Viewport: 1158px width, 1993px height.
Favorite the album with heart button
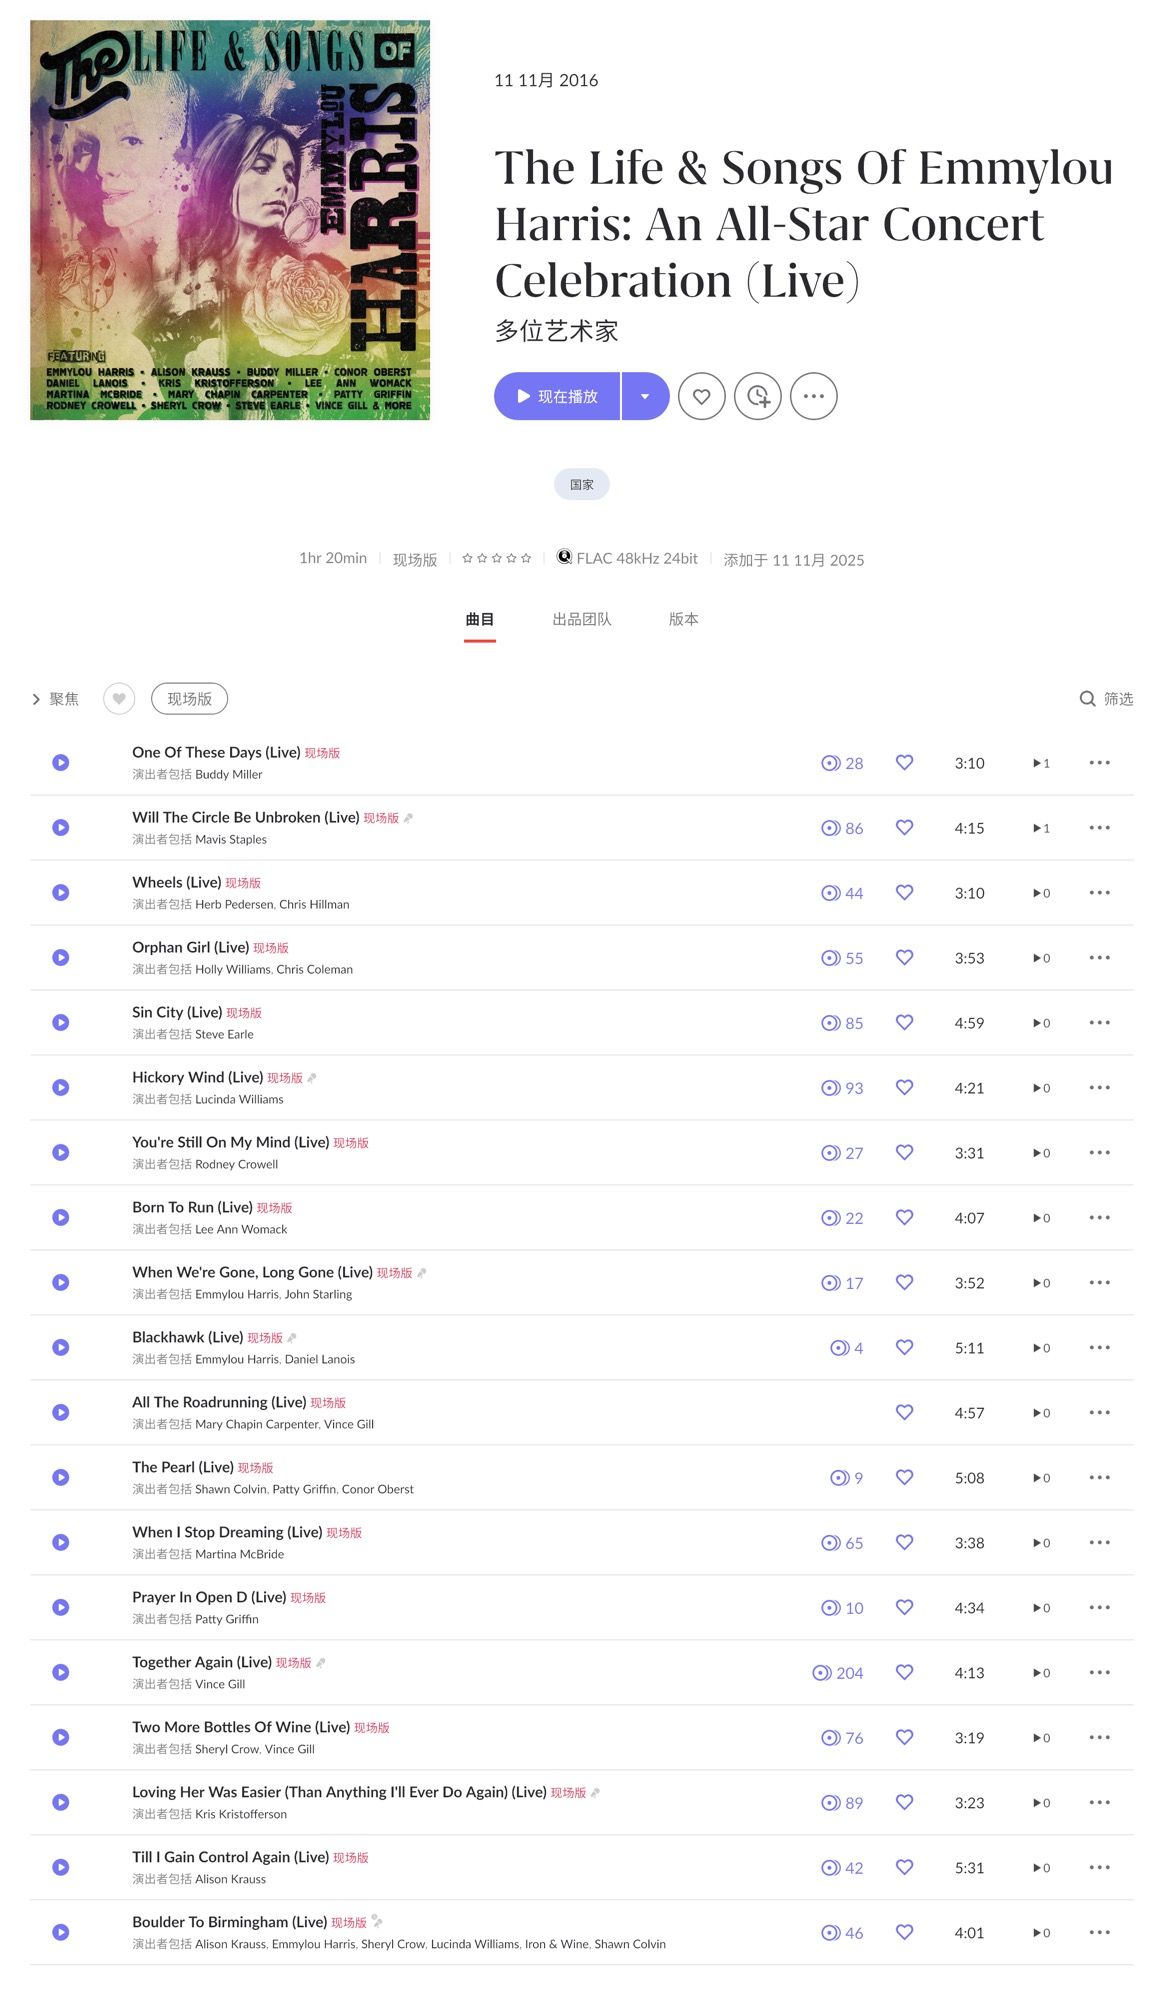click(702, 396)
